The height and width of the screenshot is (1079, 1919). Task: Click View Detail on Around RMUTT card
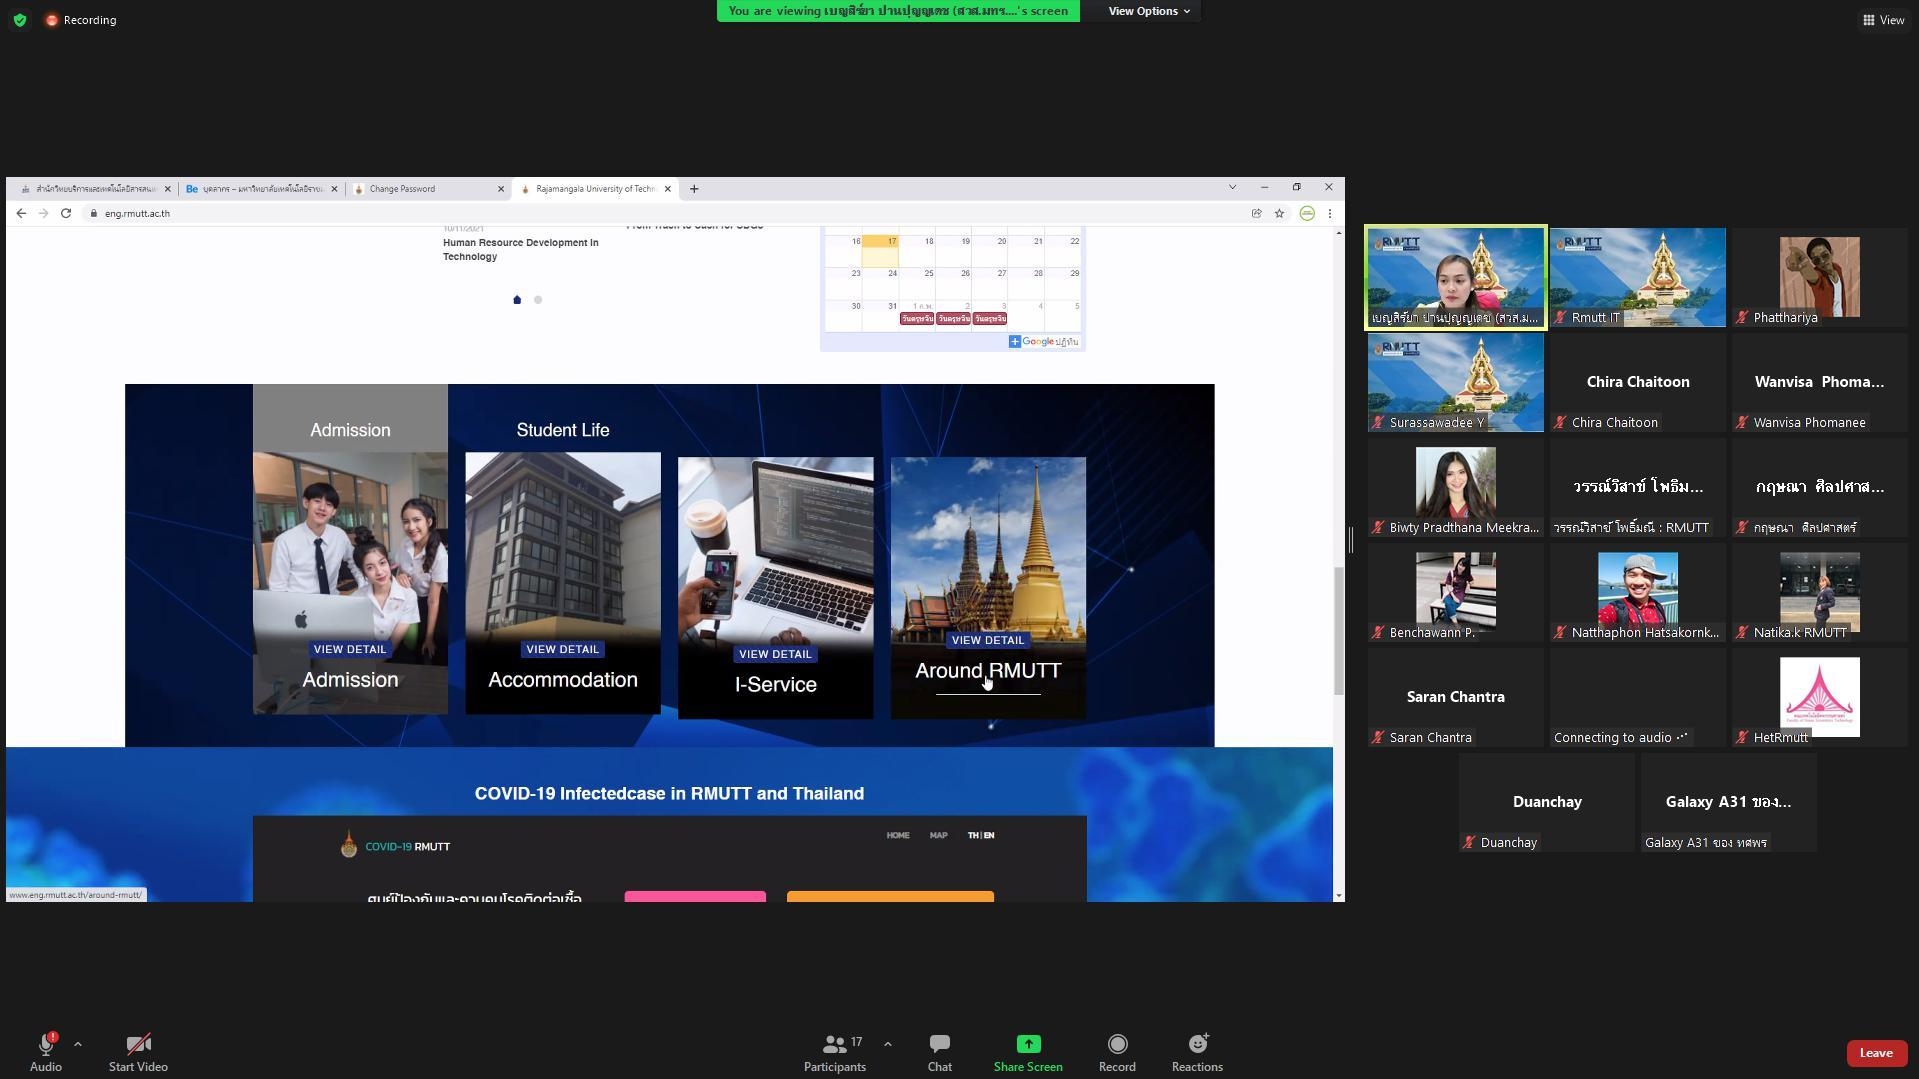988,640
